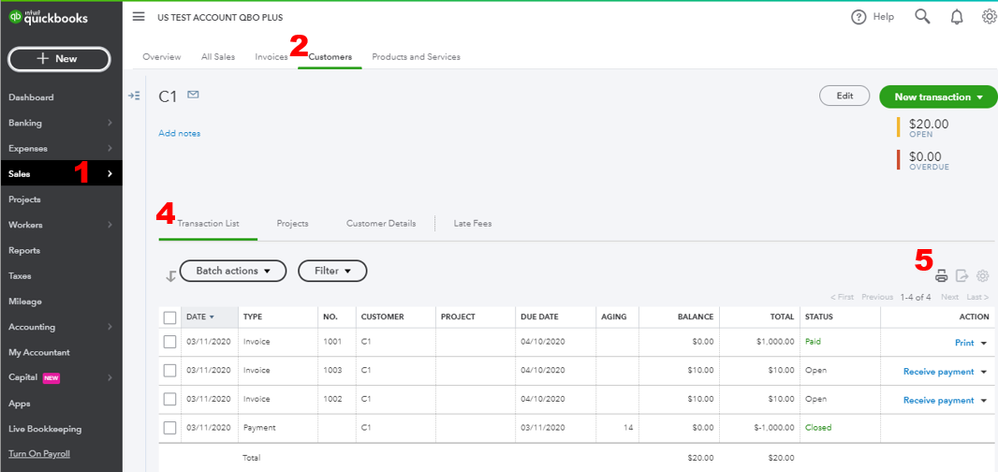Click the Edit customer button
Viewport: 998px width, 472px height.
click(844, 96)
